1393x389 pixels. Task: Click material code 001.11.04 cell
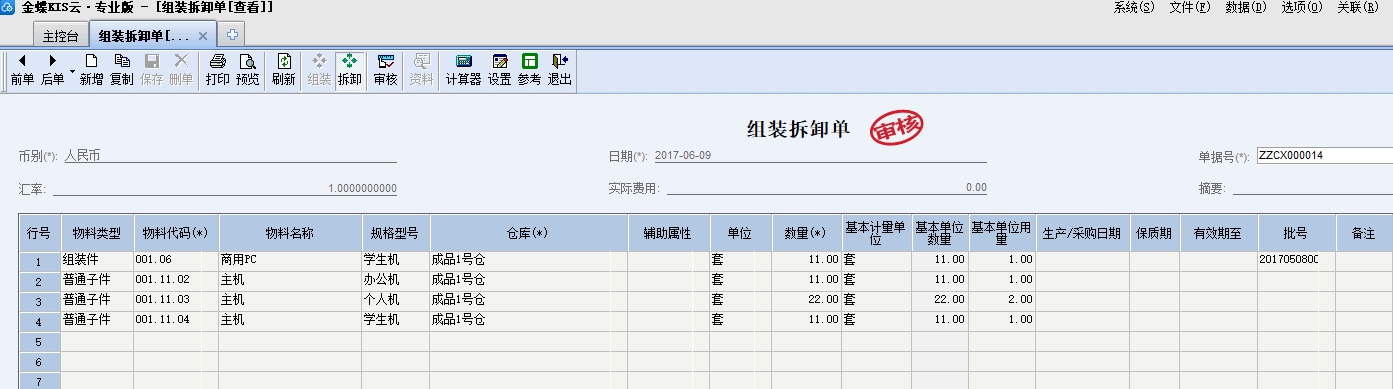175,321
